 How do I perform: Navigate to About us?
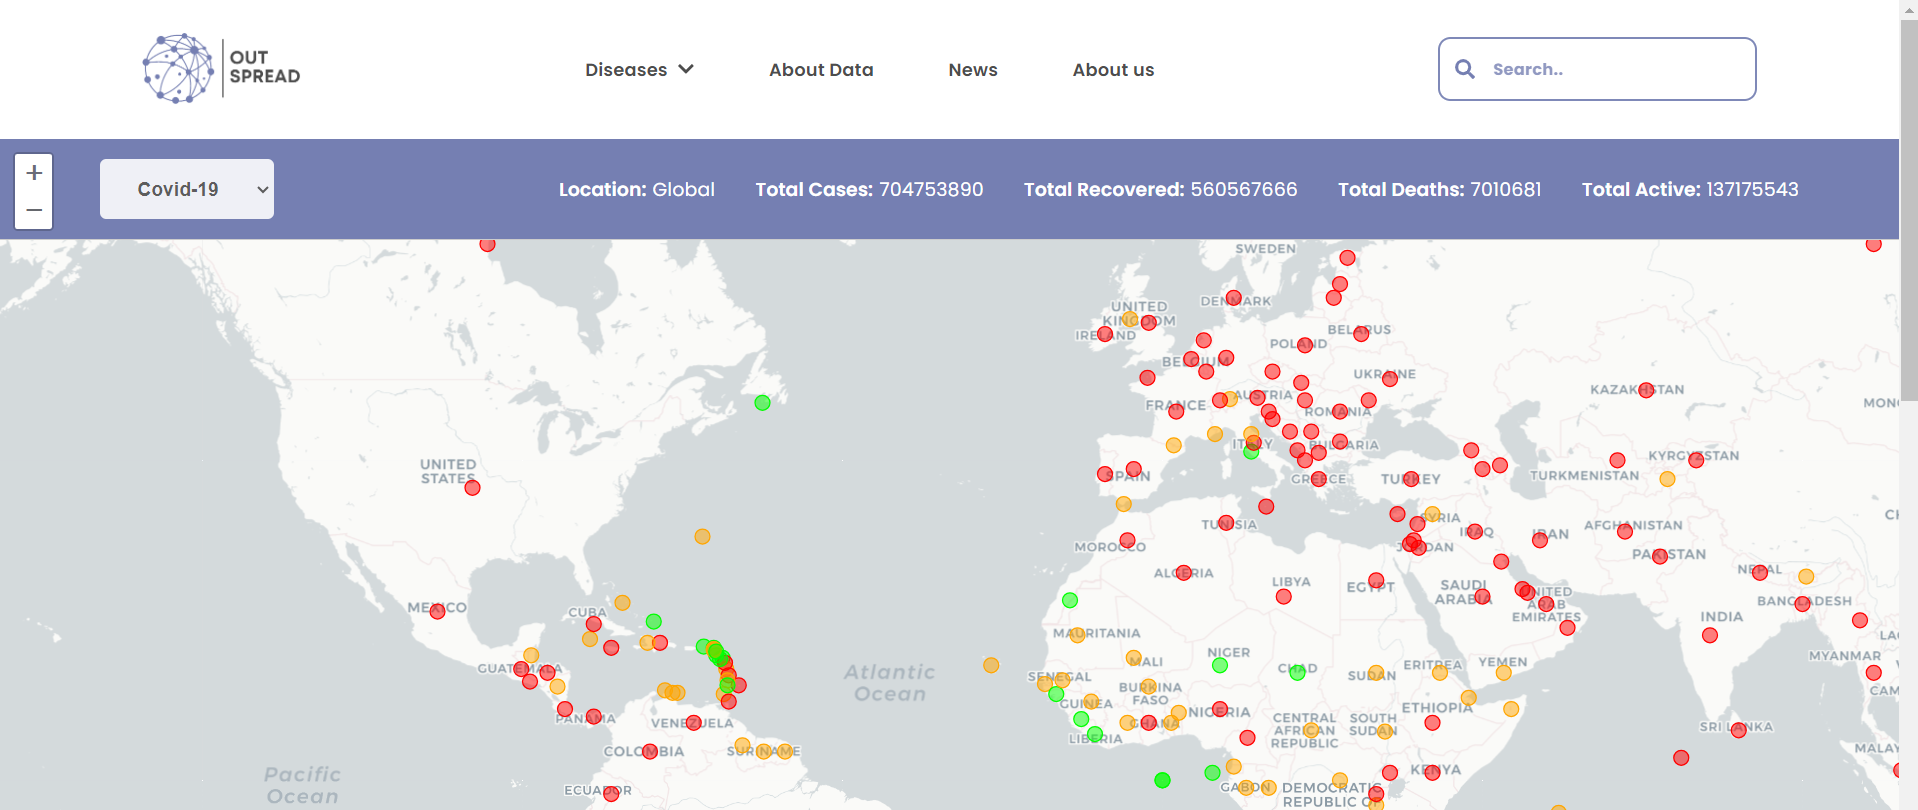tap(1113, 70)
